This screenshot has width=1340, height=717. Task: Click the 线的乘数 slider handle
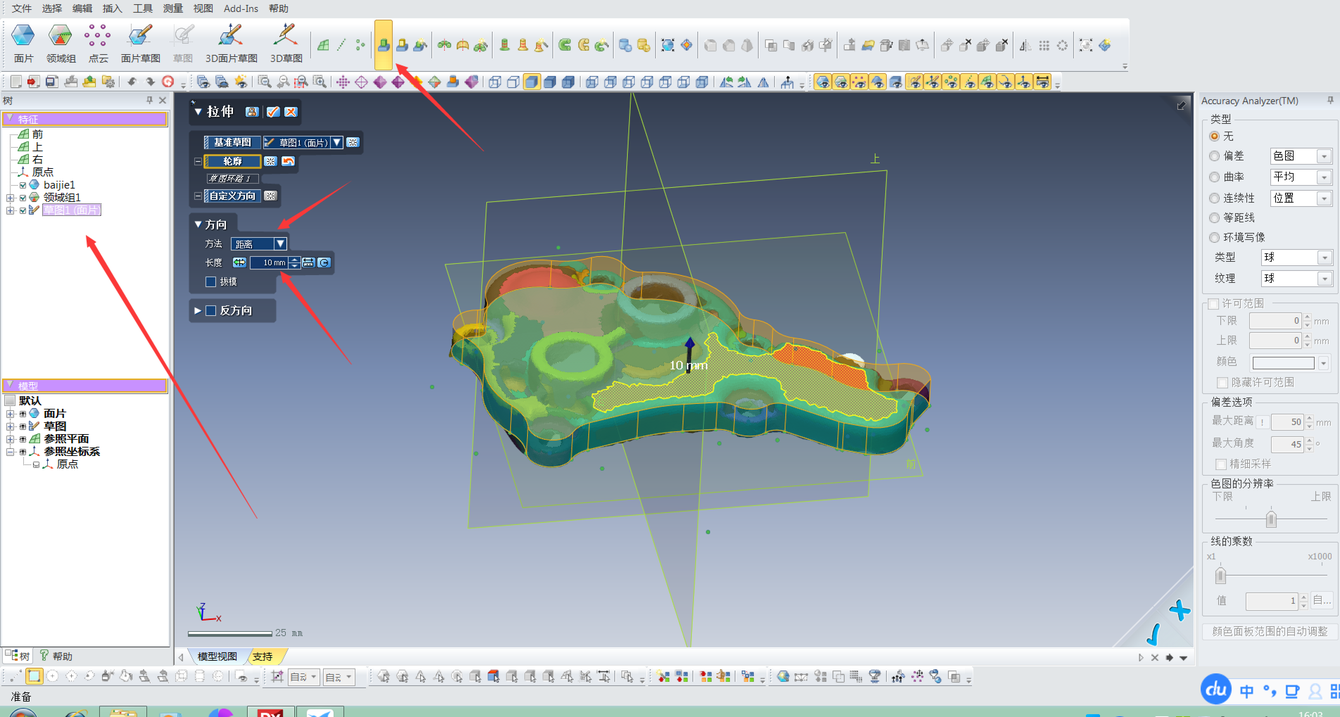1220,576
